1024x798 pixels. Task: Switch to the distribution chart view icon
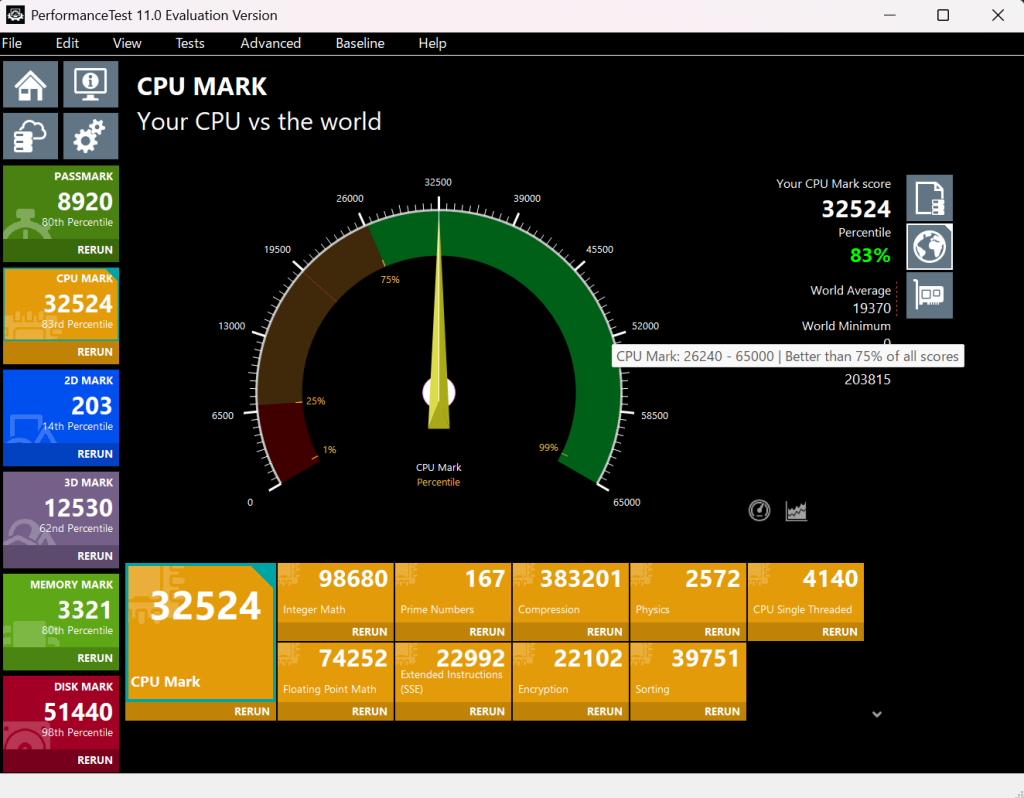click(796, 511)
